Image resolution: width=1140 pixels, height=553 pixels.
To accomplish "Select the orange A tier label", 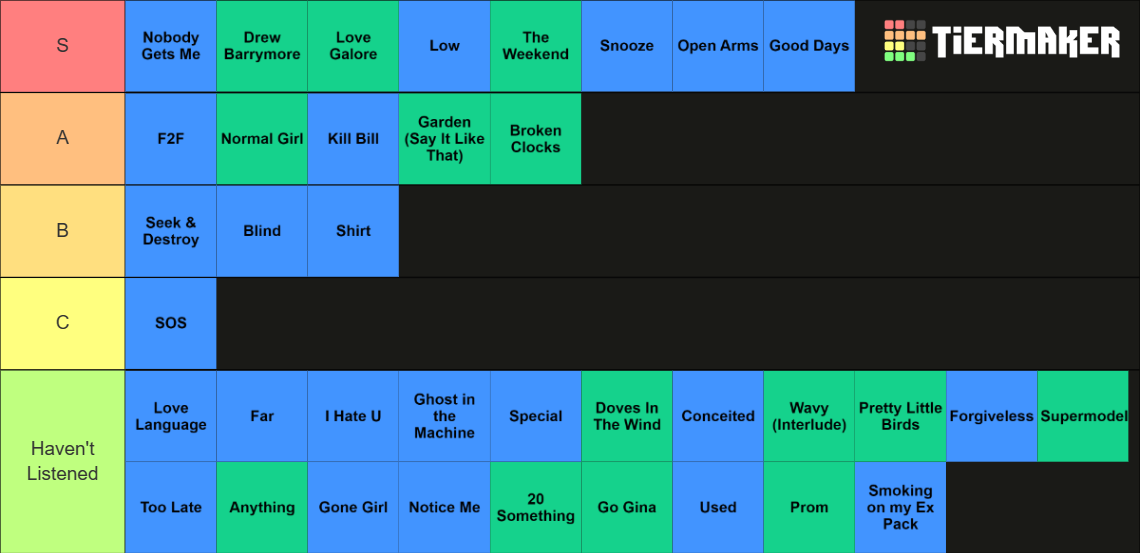I will point(63,138).
